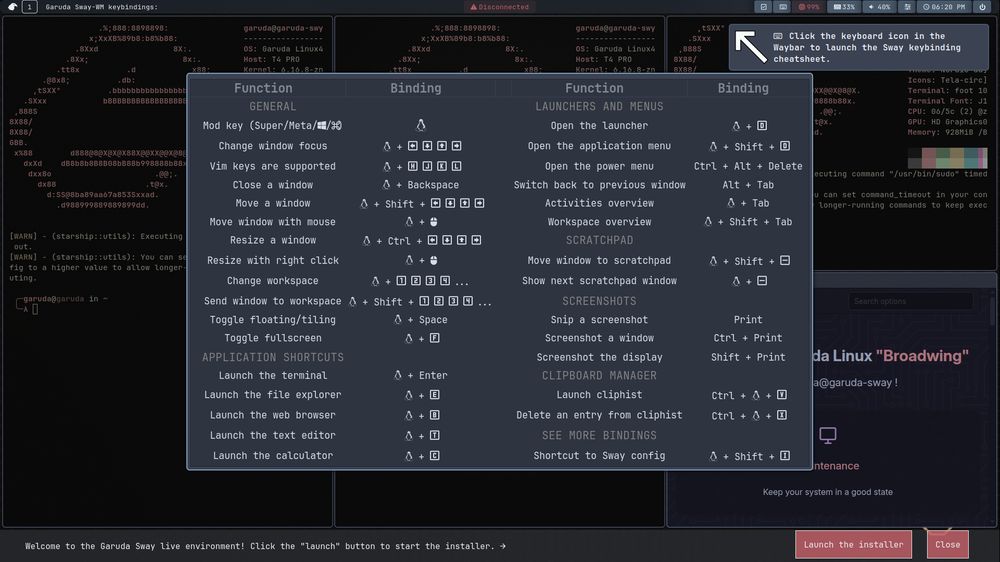The height and width of the screenshot is (562, 1000).
Task: Click the 'Move window to scratchpad' entry
Action: click(x=599, y=260)
